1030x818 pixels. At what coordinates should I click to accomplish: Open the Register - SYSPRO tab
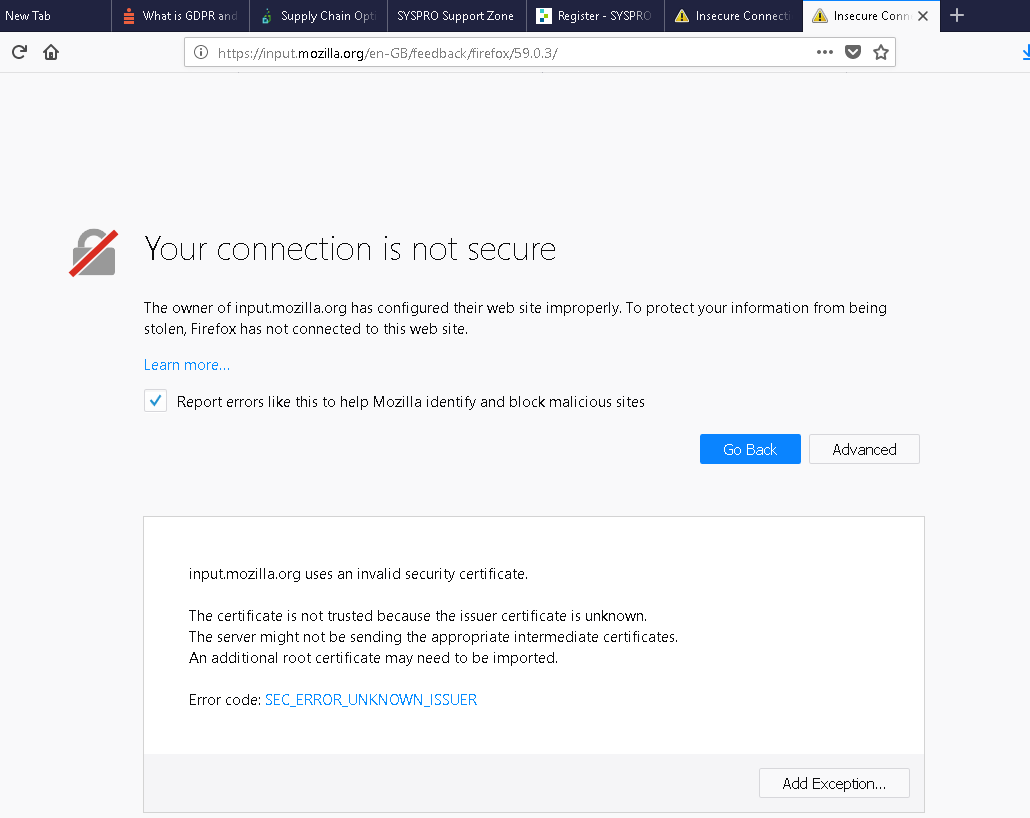(x=594, y=16)
